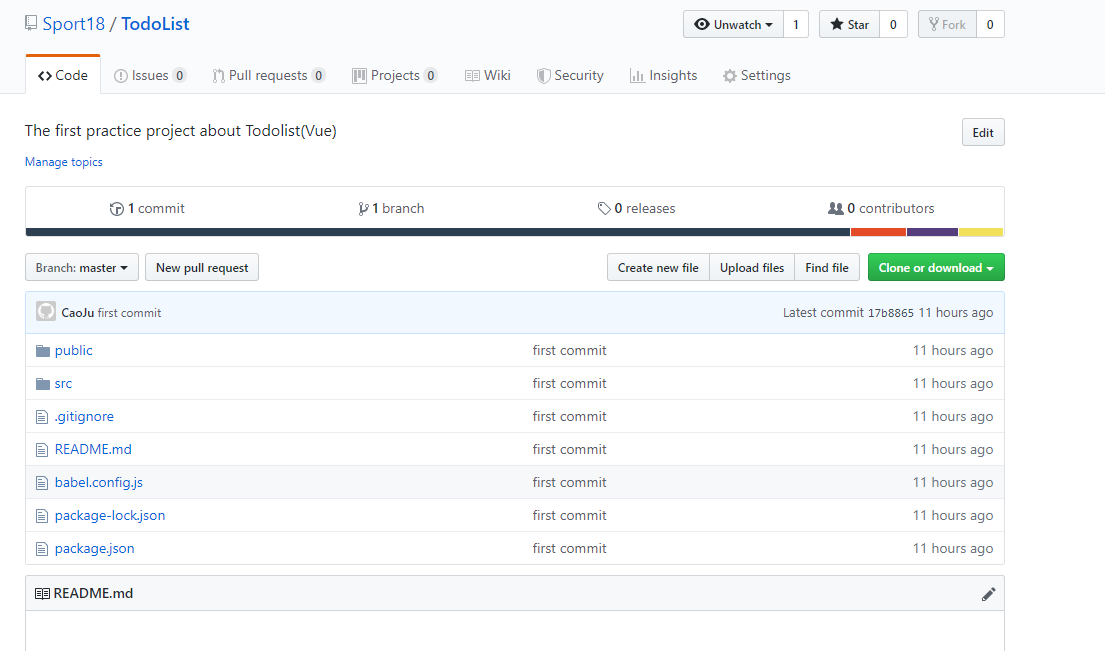Click the fork count 0
This screenshot has height=651, width=1105.
[x=990, y=25]
